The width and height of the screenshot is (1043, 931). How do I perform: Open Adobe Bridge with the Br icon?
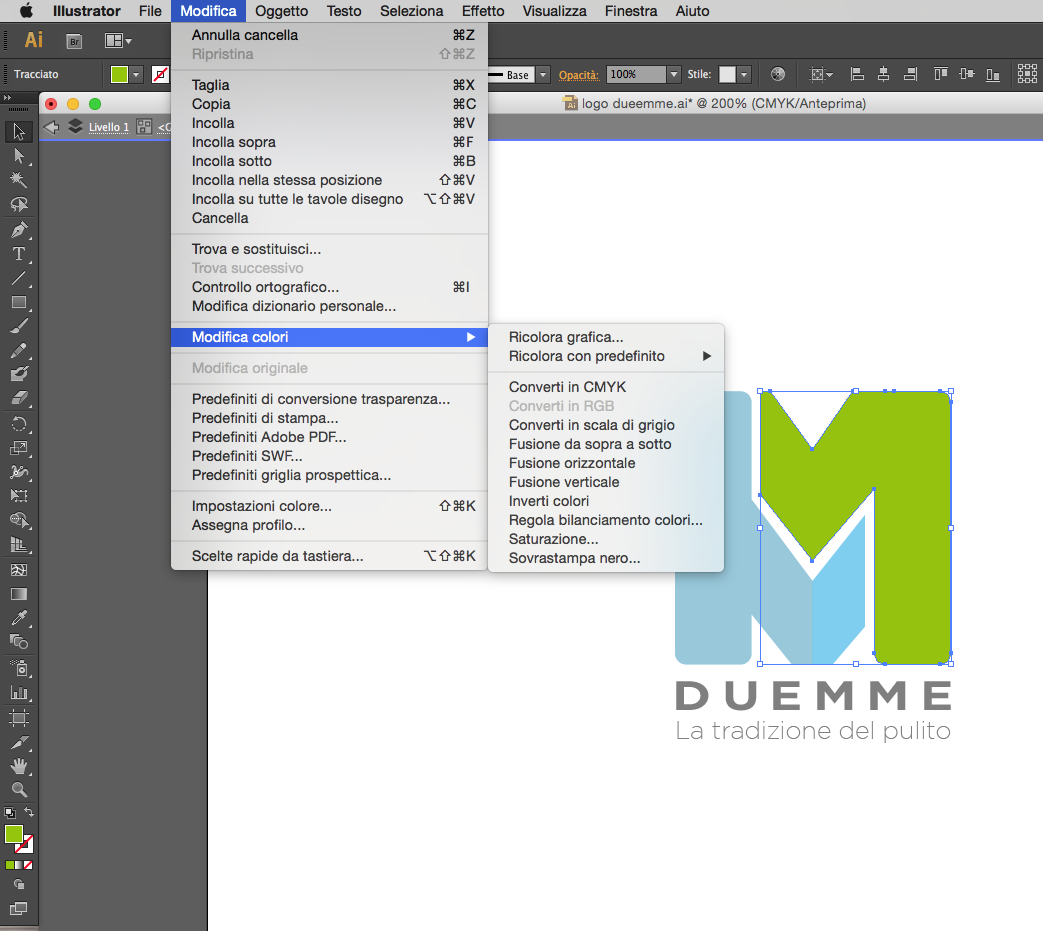[74, 41]
